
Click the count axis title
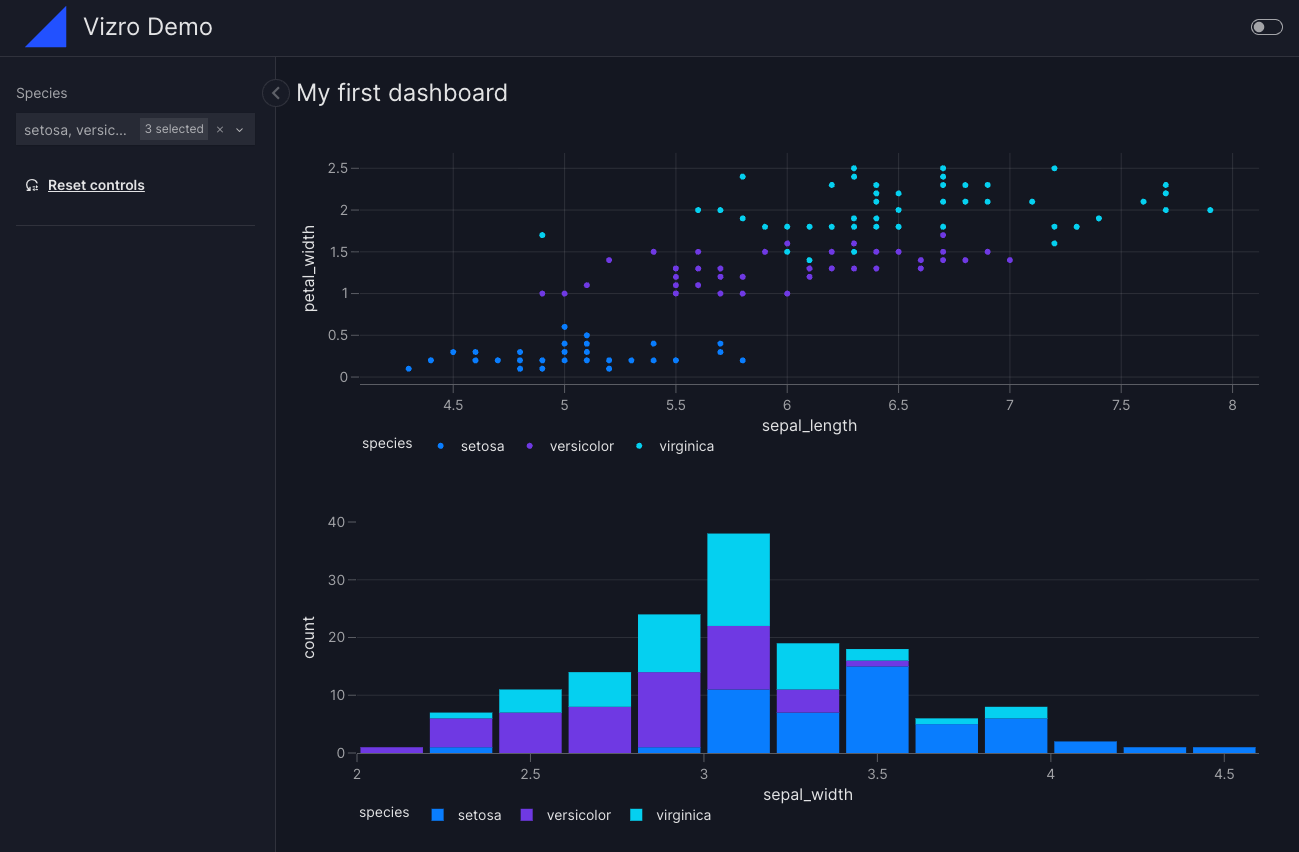pyautogui.click(x=309, y=637)
